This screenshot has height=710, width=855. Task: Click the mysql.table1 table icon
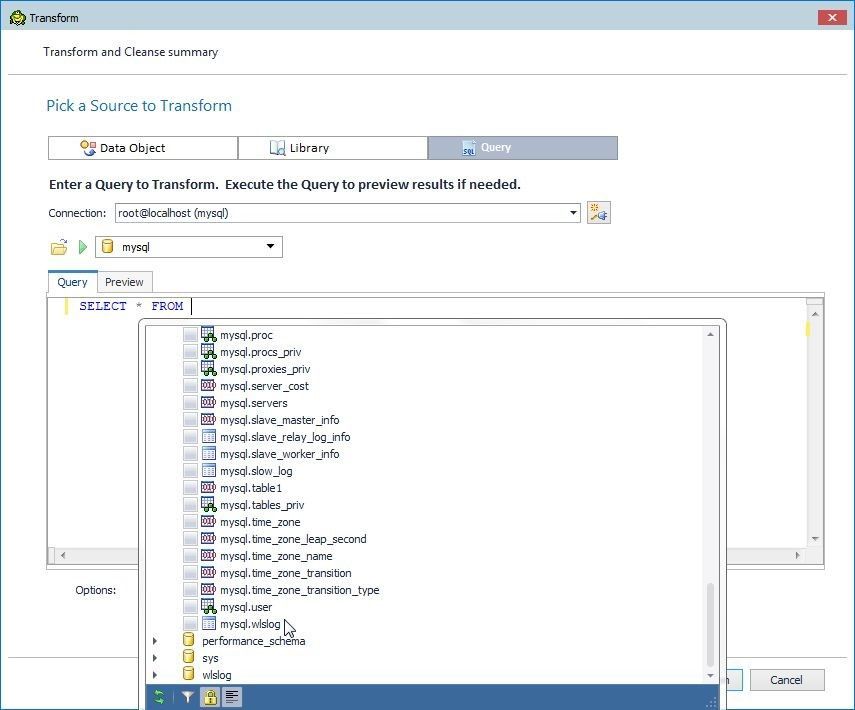(208, 488)
